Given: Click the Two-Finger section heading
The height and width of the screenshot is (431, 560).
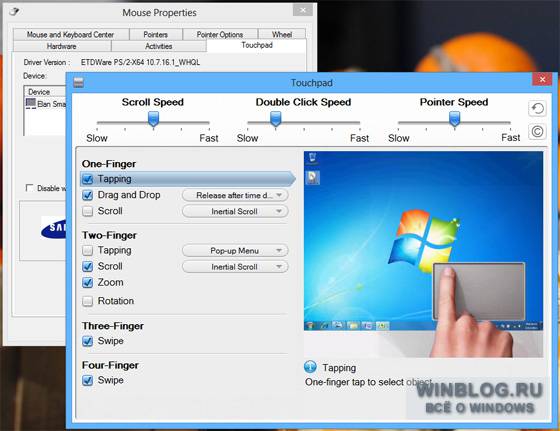Looking at the screenshot, I should tap(109, 235).
